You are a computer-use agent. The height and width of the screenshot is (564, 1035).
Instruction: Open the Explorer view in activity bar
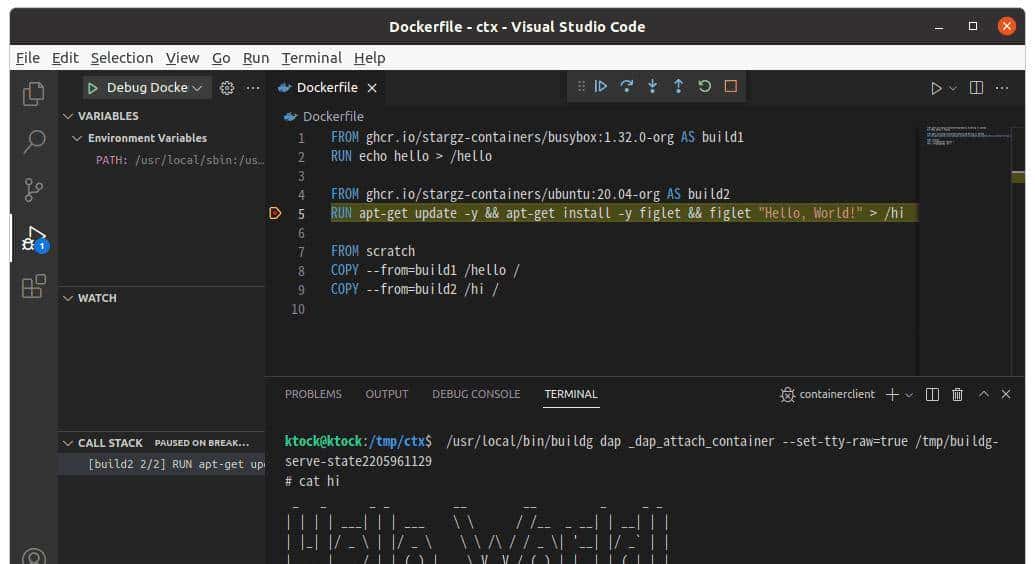34,93
